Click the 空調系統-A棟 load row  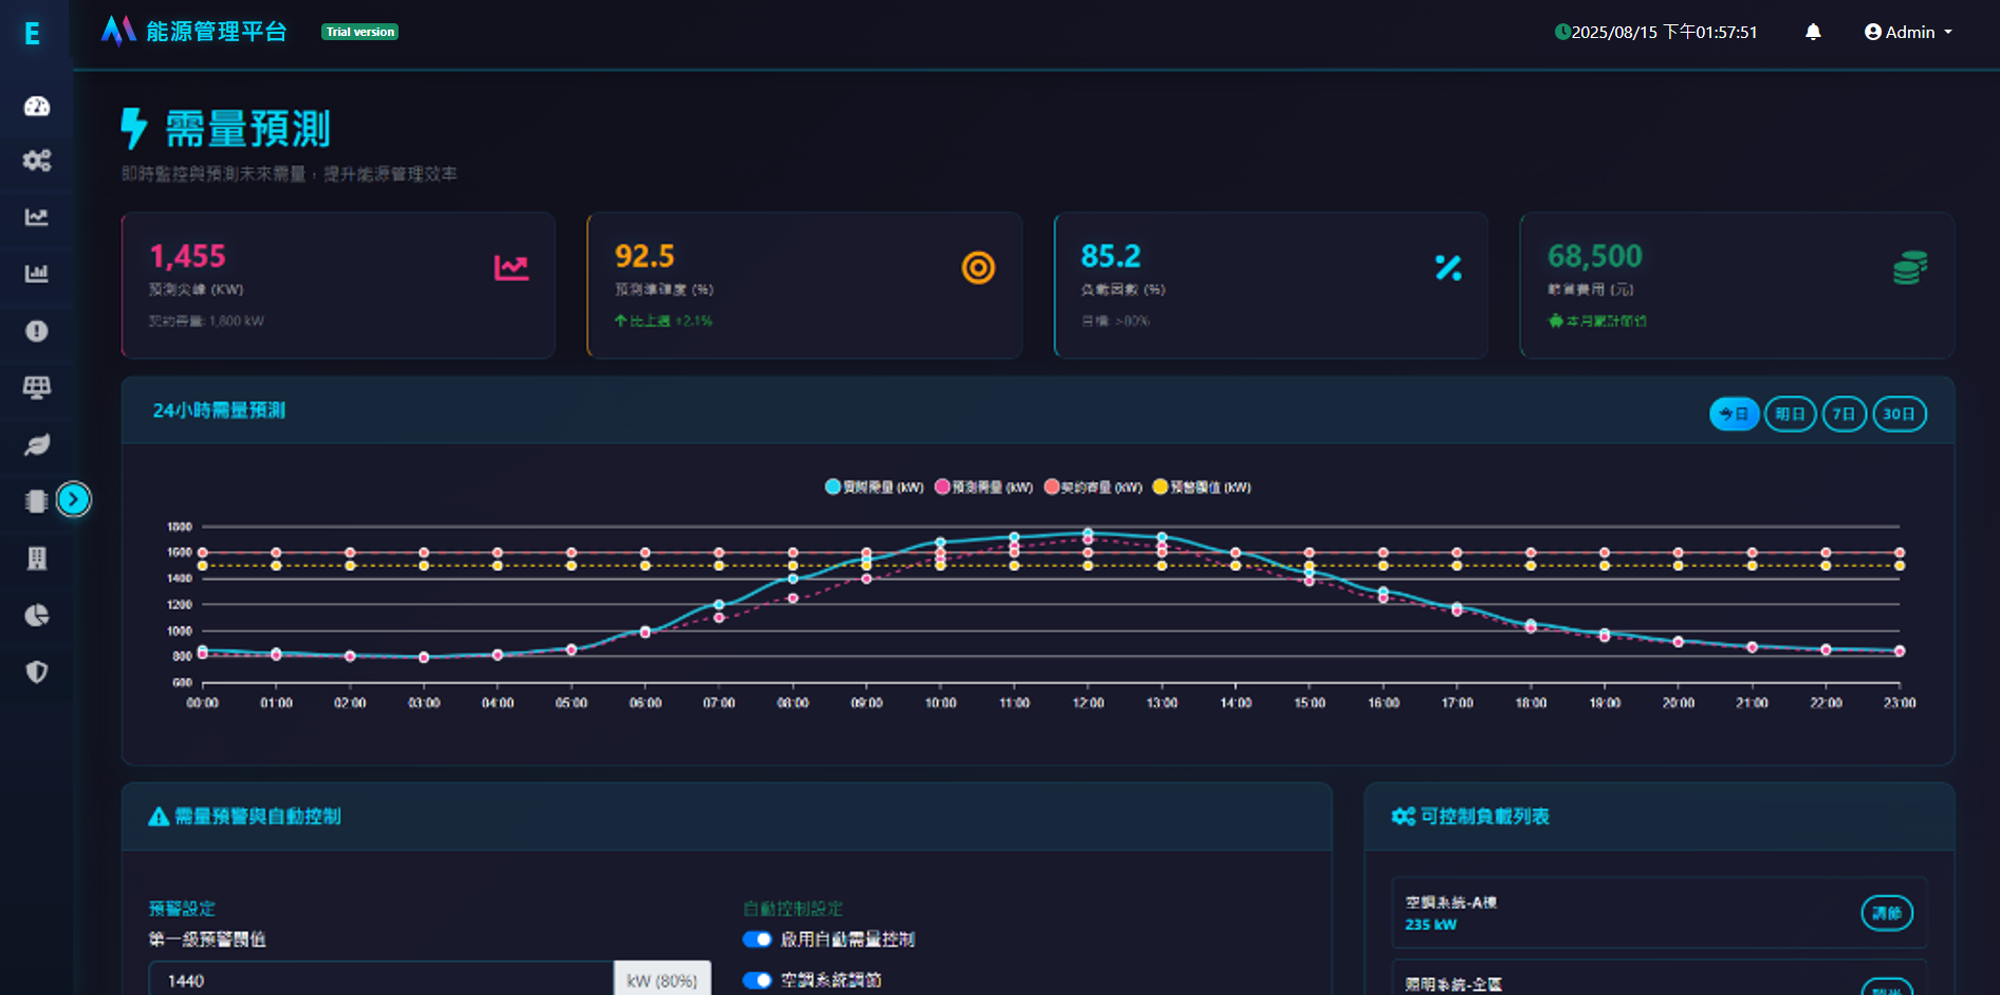tap(1659, 913)
